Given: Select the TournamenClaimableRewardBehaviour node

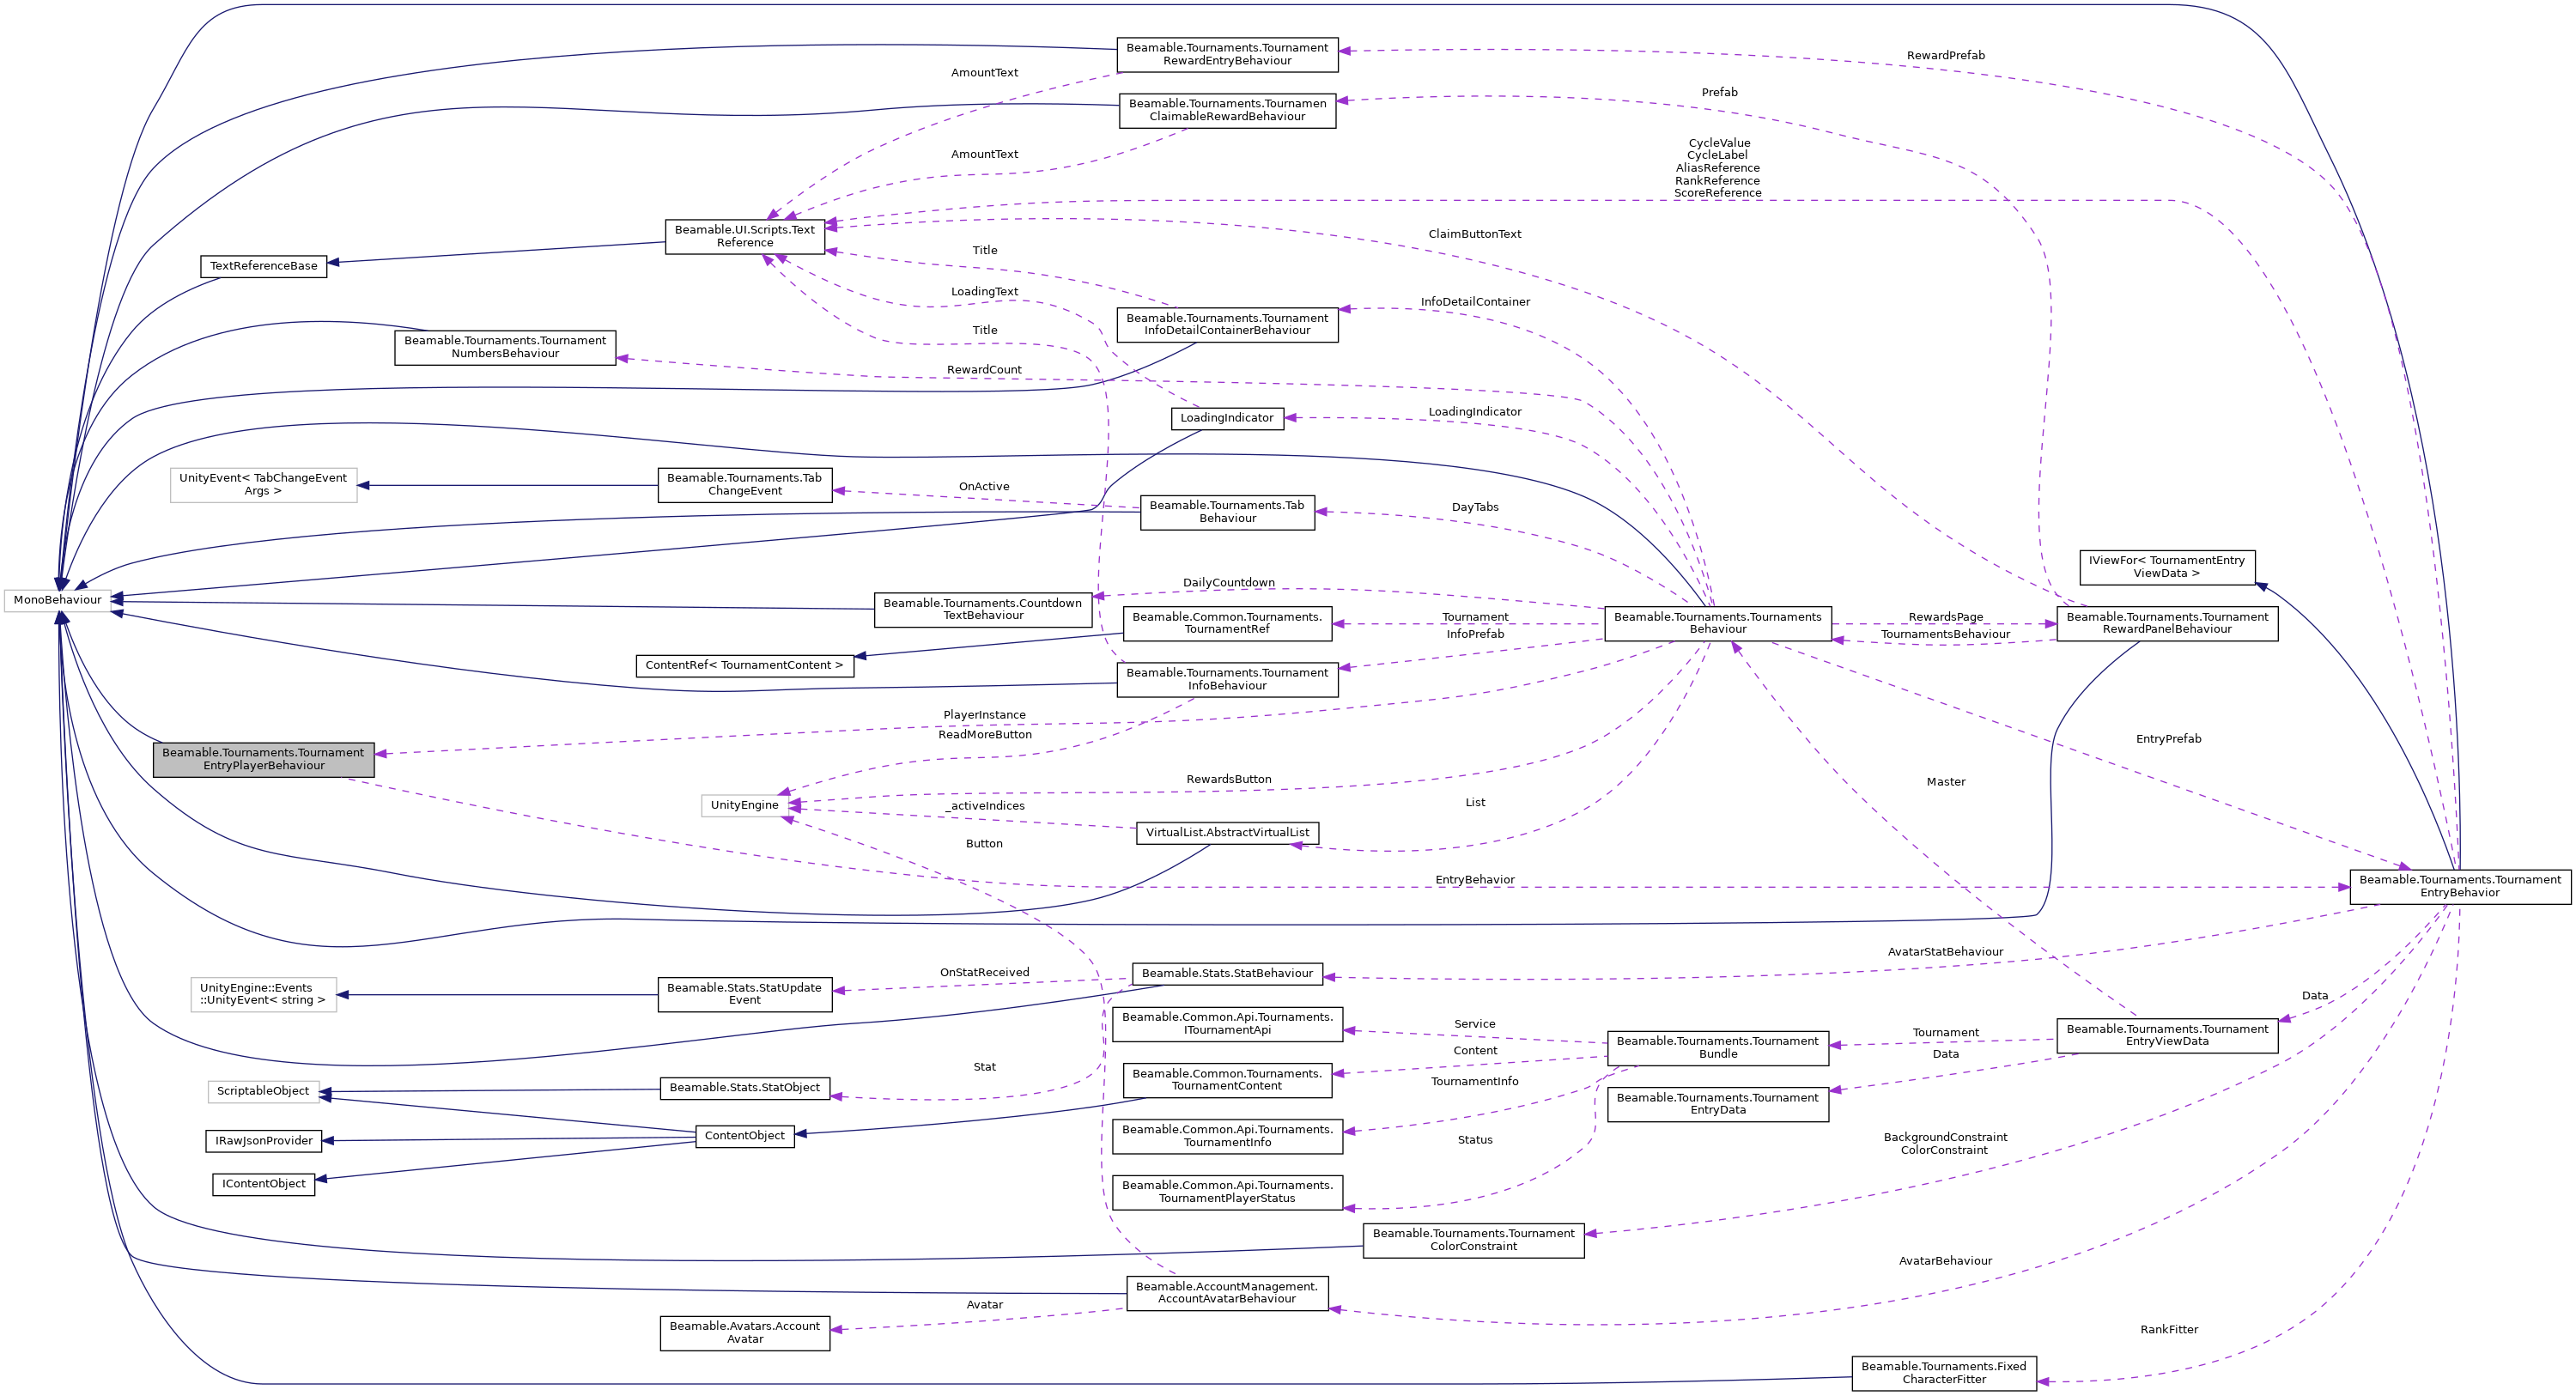Looking at the screenshot, I should click(1227, 111).
